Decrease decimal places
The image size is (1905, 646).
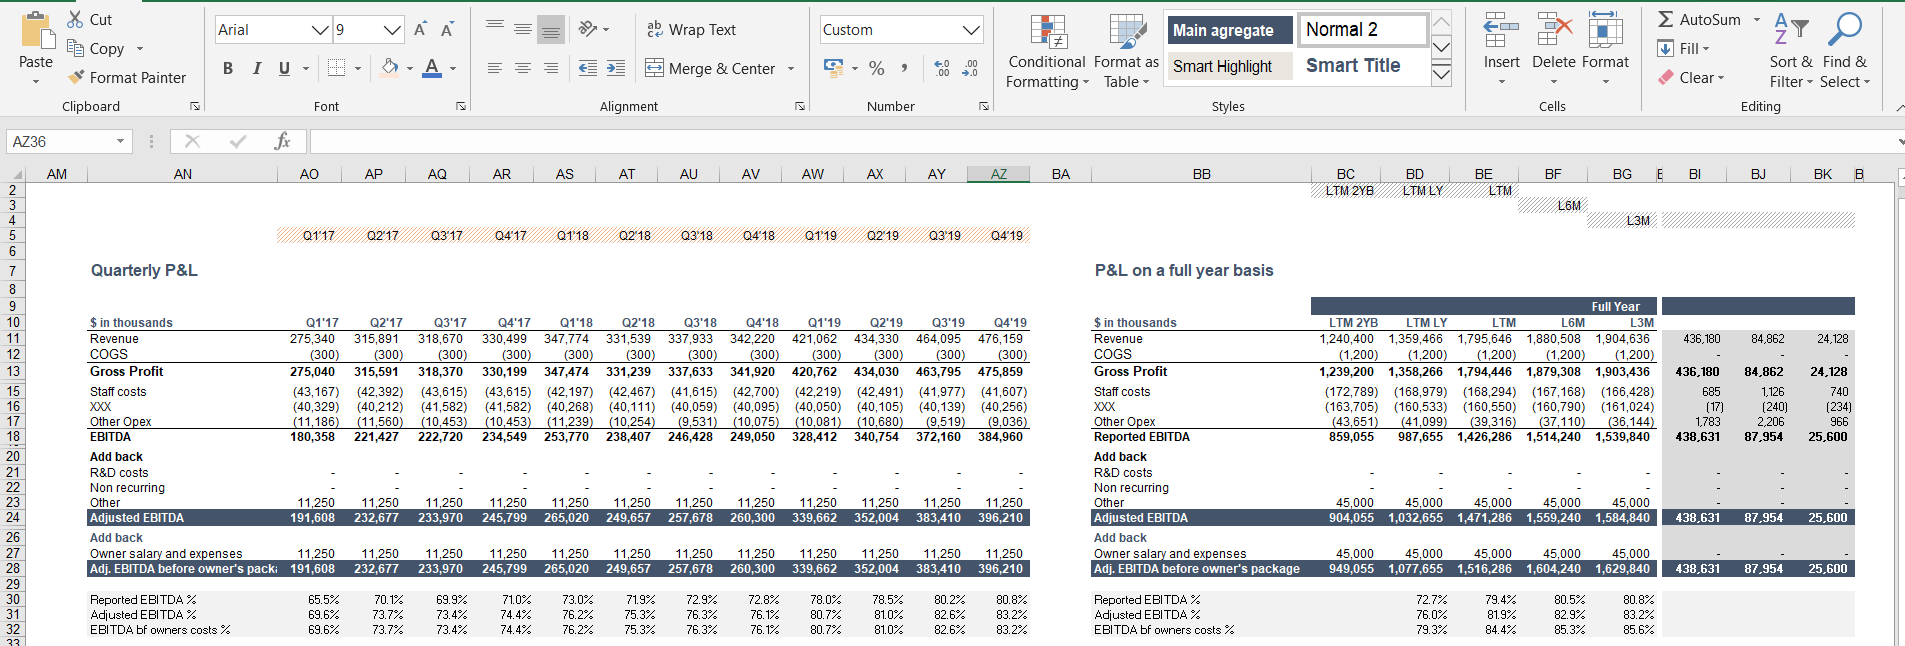coord(970,68)
